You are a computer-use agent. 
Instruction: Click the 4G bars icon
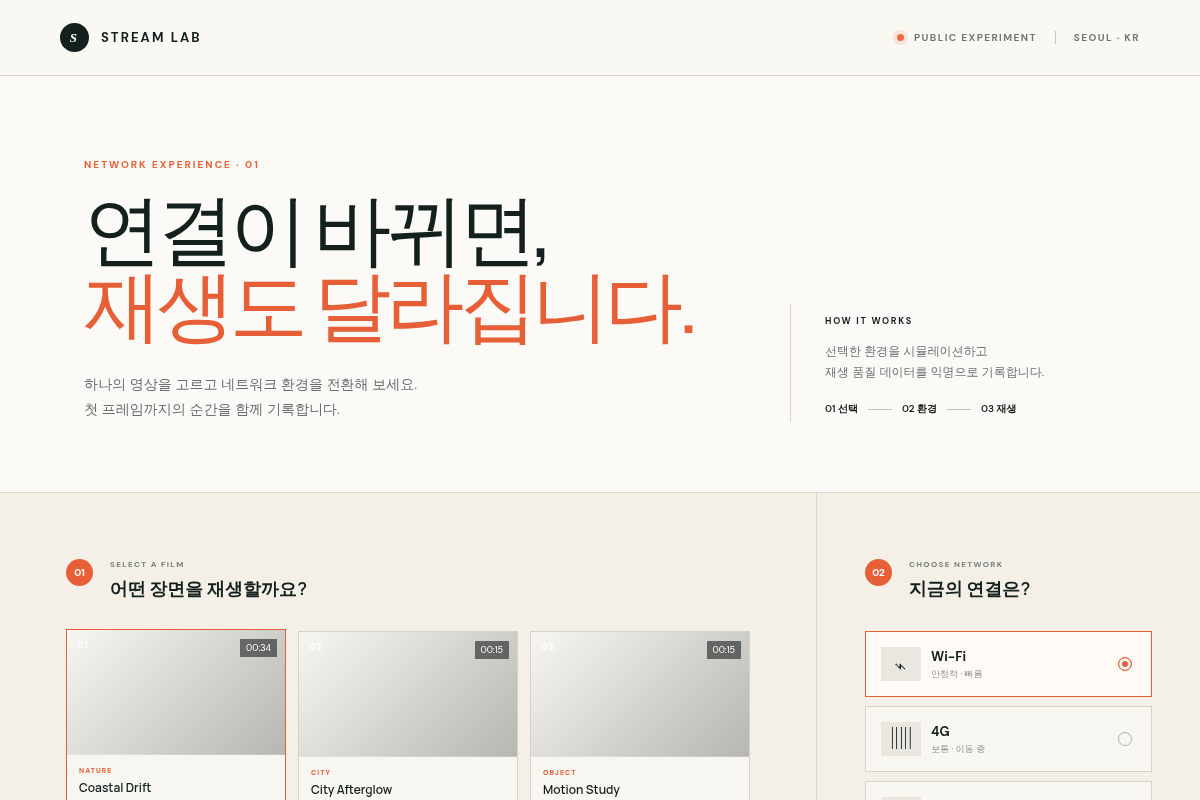901,739
